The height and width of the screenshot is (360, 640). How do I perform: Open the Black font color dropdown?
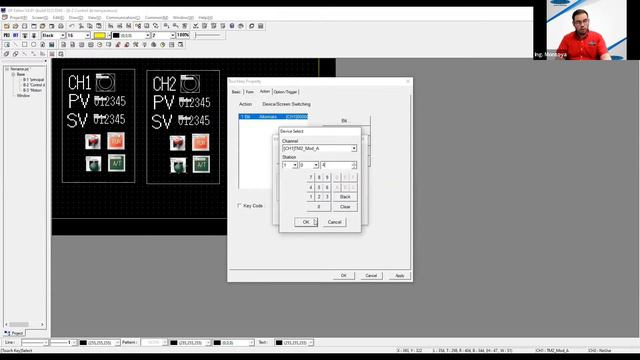coord(62,36)
